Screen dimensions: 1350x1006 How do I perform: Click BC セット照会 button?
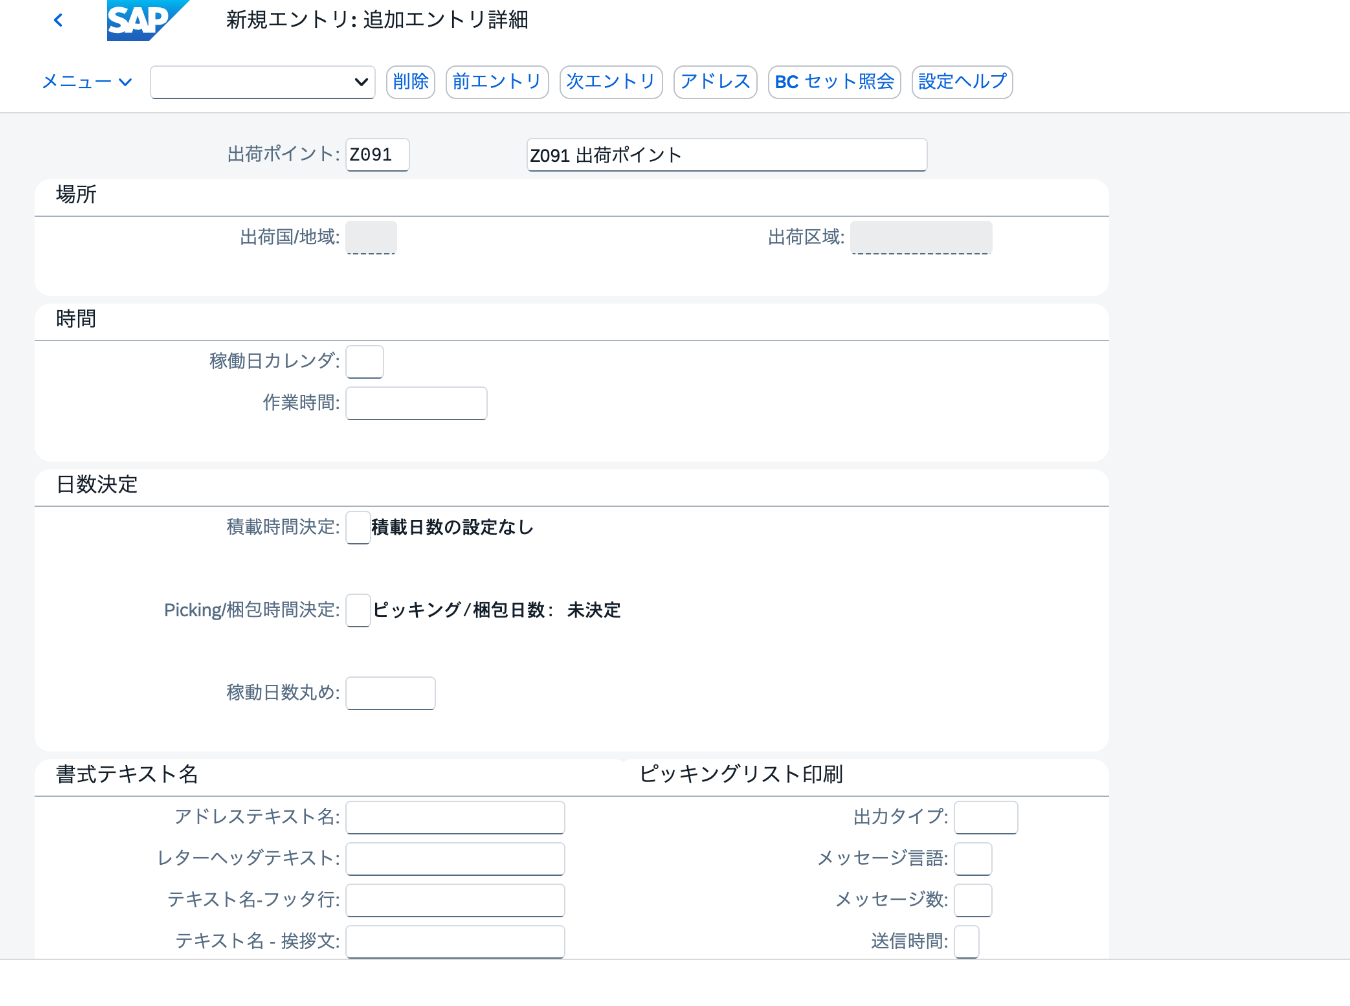(834, 82)
